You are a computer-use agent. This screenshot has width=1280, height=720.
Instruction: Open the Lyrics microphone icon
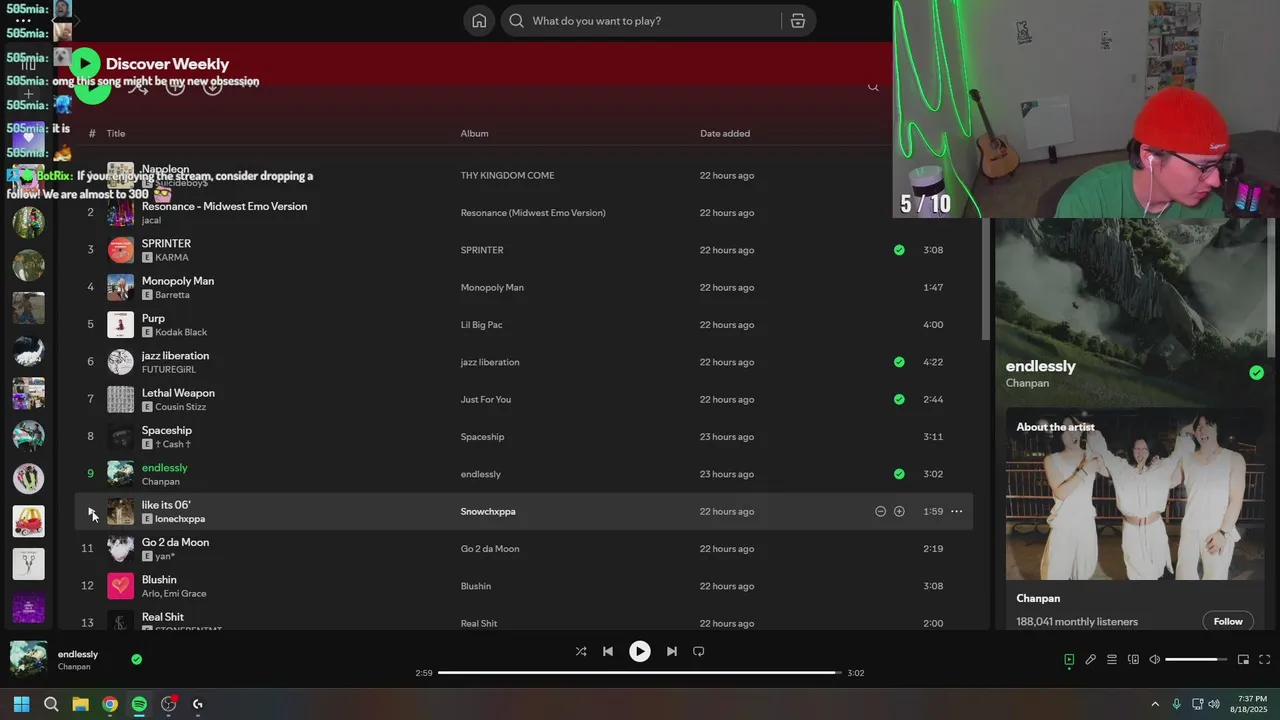click(x=1091, y=660)
